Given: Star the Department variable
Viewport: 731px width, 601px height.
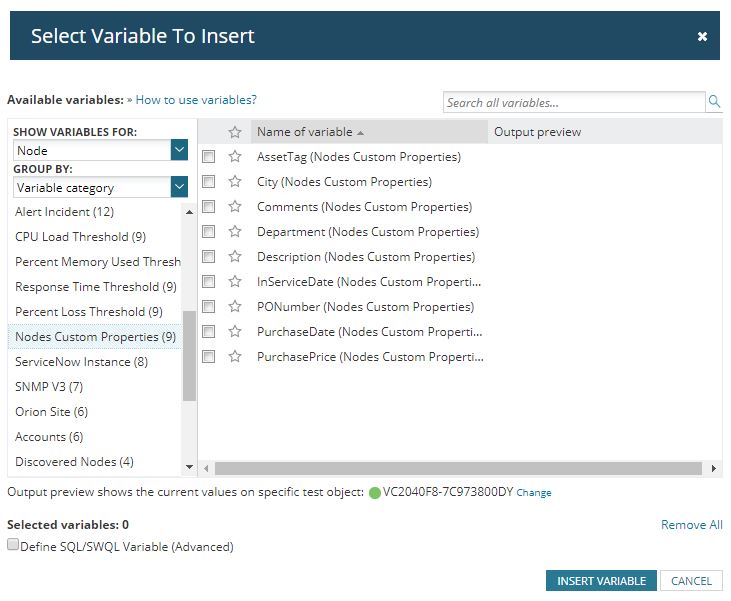Looking at the screenshot, I should coord(235,232).
